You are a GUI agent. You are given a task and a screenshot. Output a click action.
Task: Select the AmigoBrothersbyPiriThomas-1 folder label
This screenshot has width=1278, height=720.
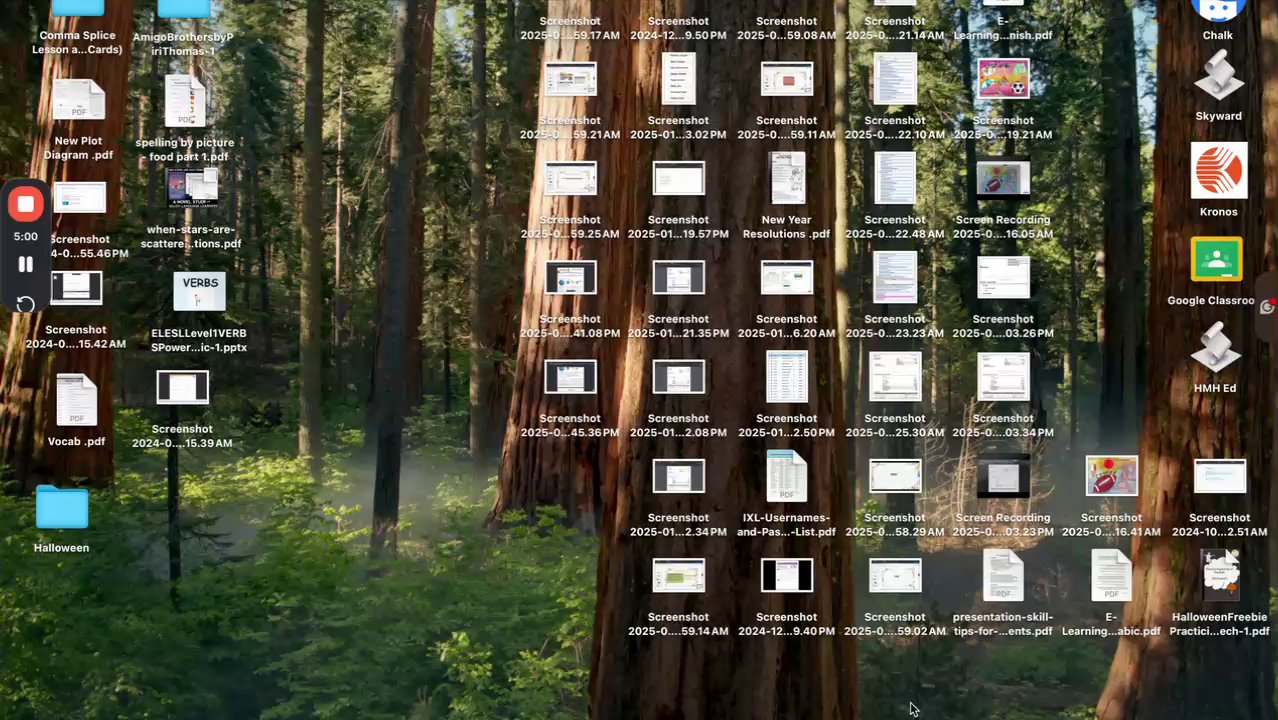pos(183,44)
